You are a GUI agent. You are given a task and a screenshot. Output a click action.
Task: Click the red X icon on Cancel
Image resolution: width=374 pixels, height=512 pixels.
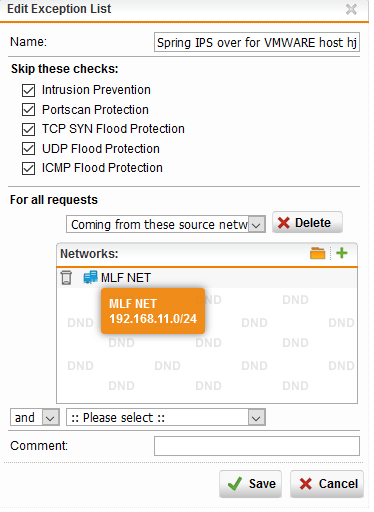pyautogui.click(x=305, y=484)
